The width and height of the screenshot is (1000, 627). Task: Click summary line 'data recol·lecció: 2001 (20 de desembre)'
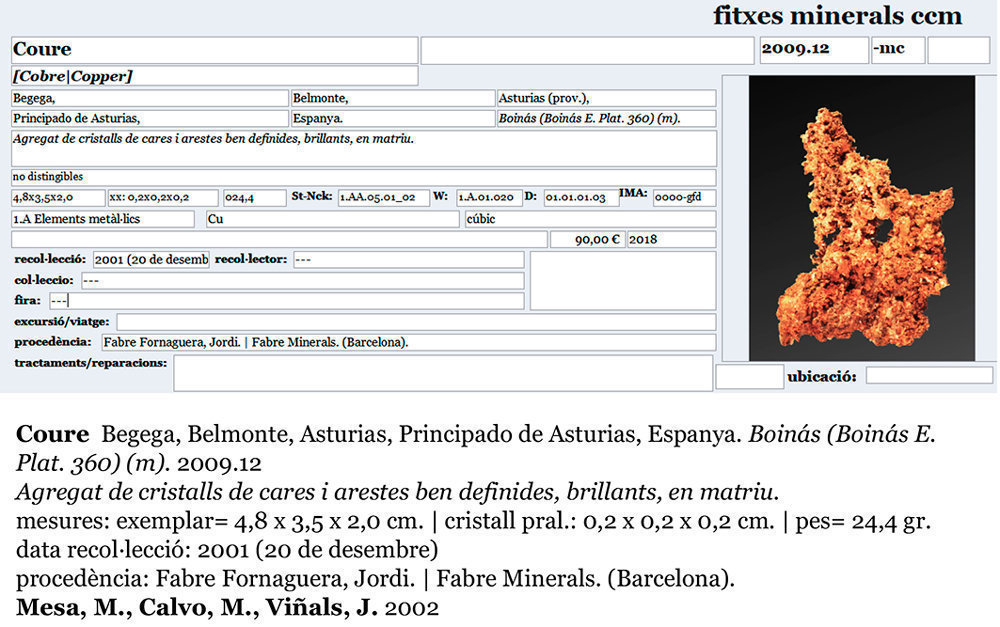coord(227,550)
